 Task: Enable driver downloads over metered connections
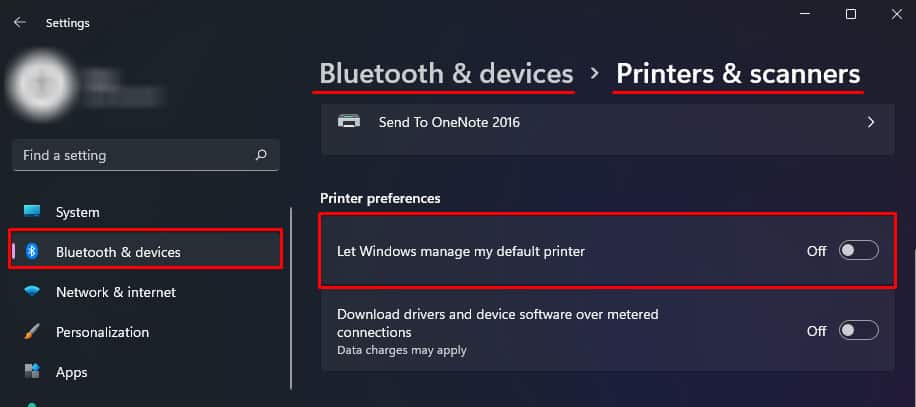point(858,331)
